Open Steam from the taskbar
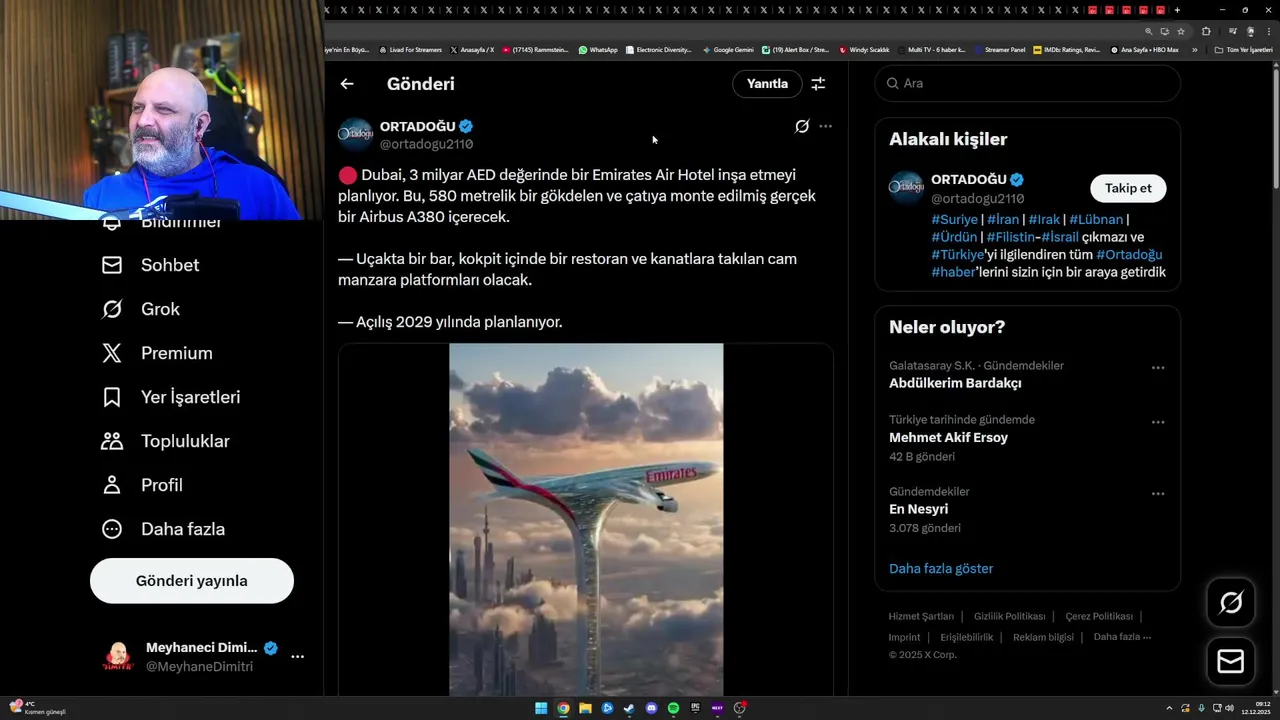Image resolution: width=1280 pixels, height=720 pixels. click(629, 708)
